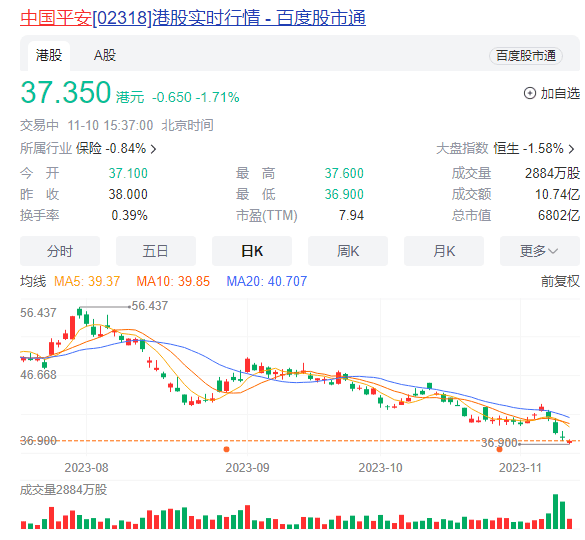Click the 成交额 value 10.74亿
The width and height of the screenshot is (585, 540).
tap(557, 194)
